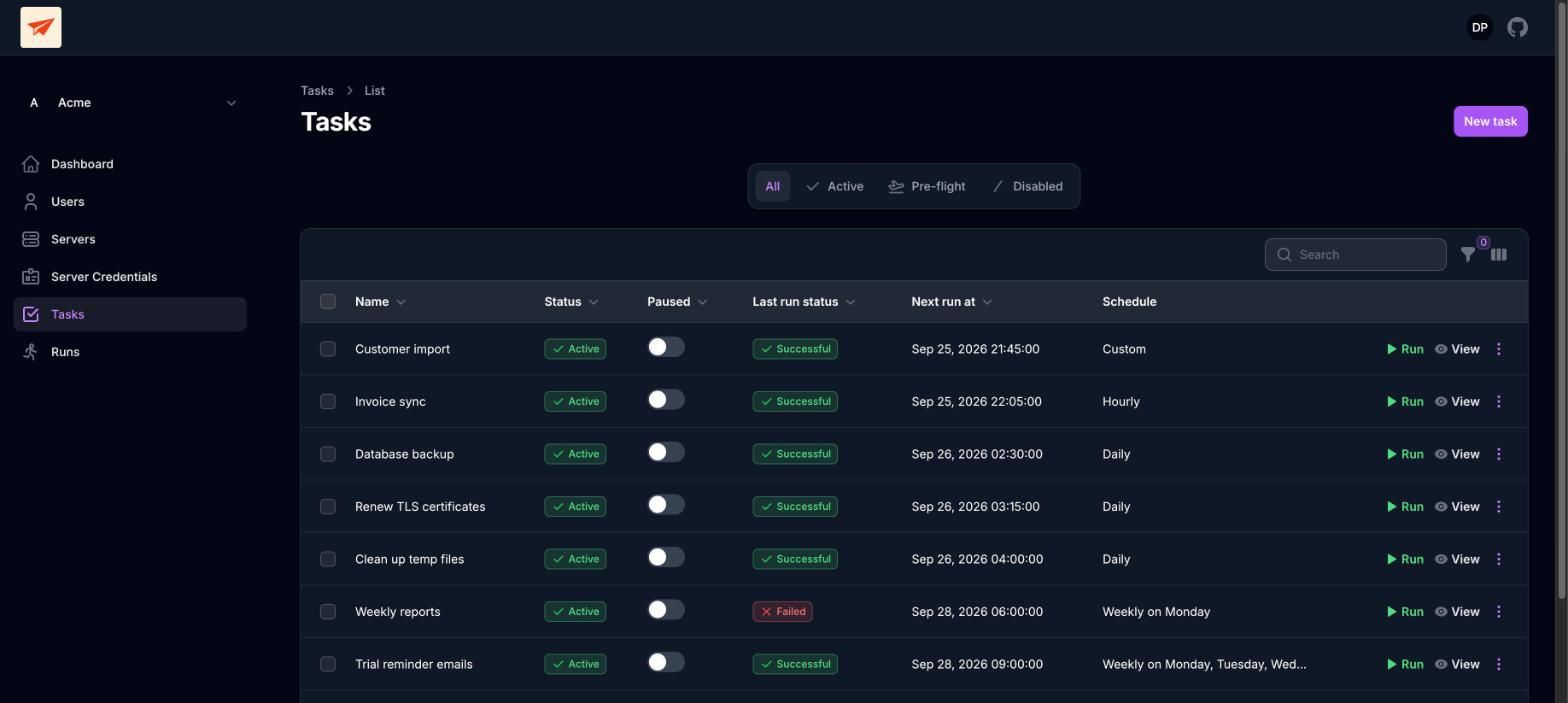
Task: Toggle Paused switch for Renew TLS certificates
Action: (666, 505)
